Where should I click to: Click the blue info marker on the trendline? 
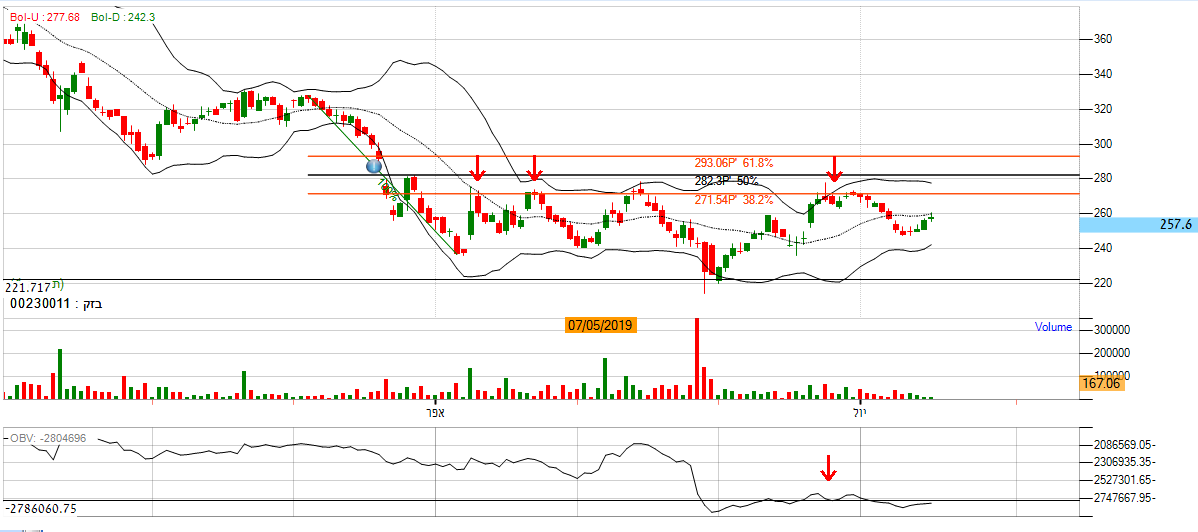[x=375, y=166]
